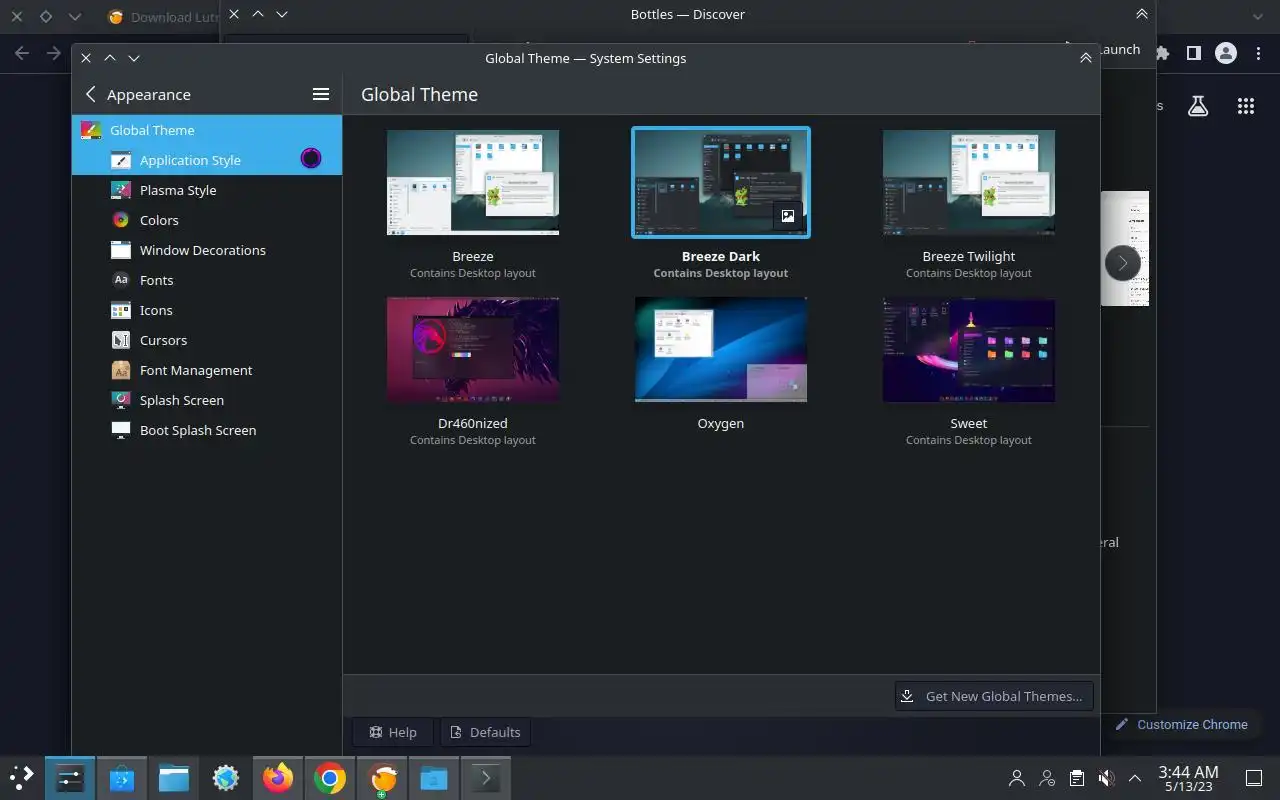Click the show desktop button
The image size is (1280, 800).
click(1254, 778)
